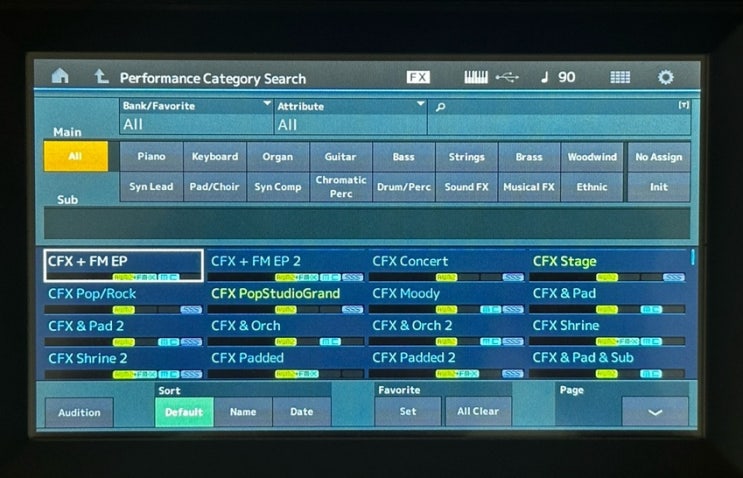
Task: Tap the filter icon in search box
Action: point(683,105)
